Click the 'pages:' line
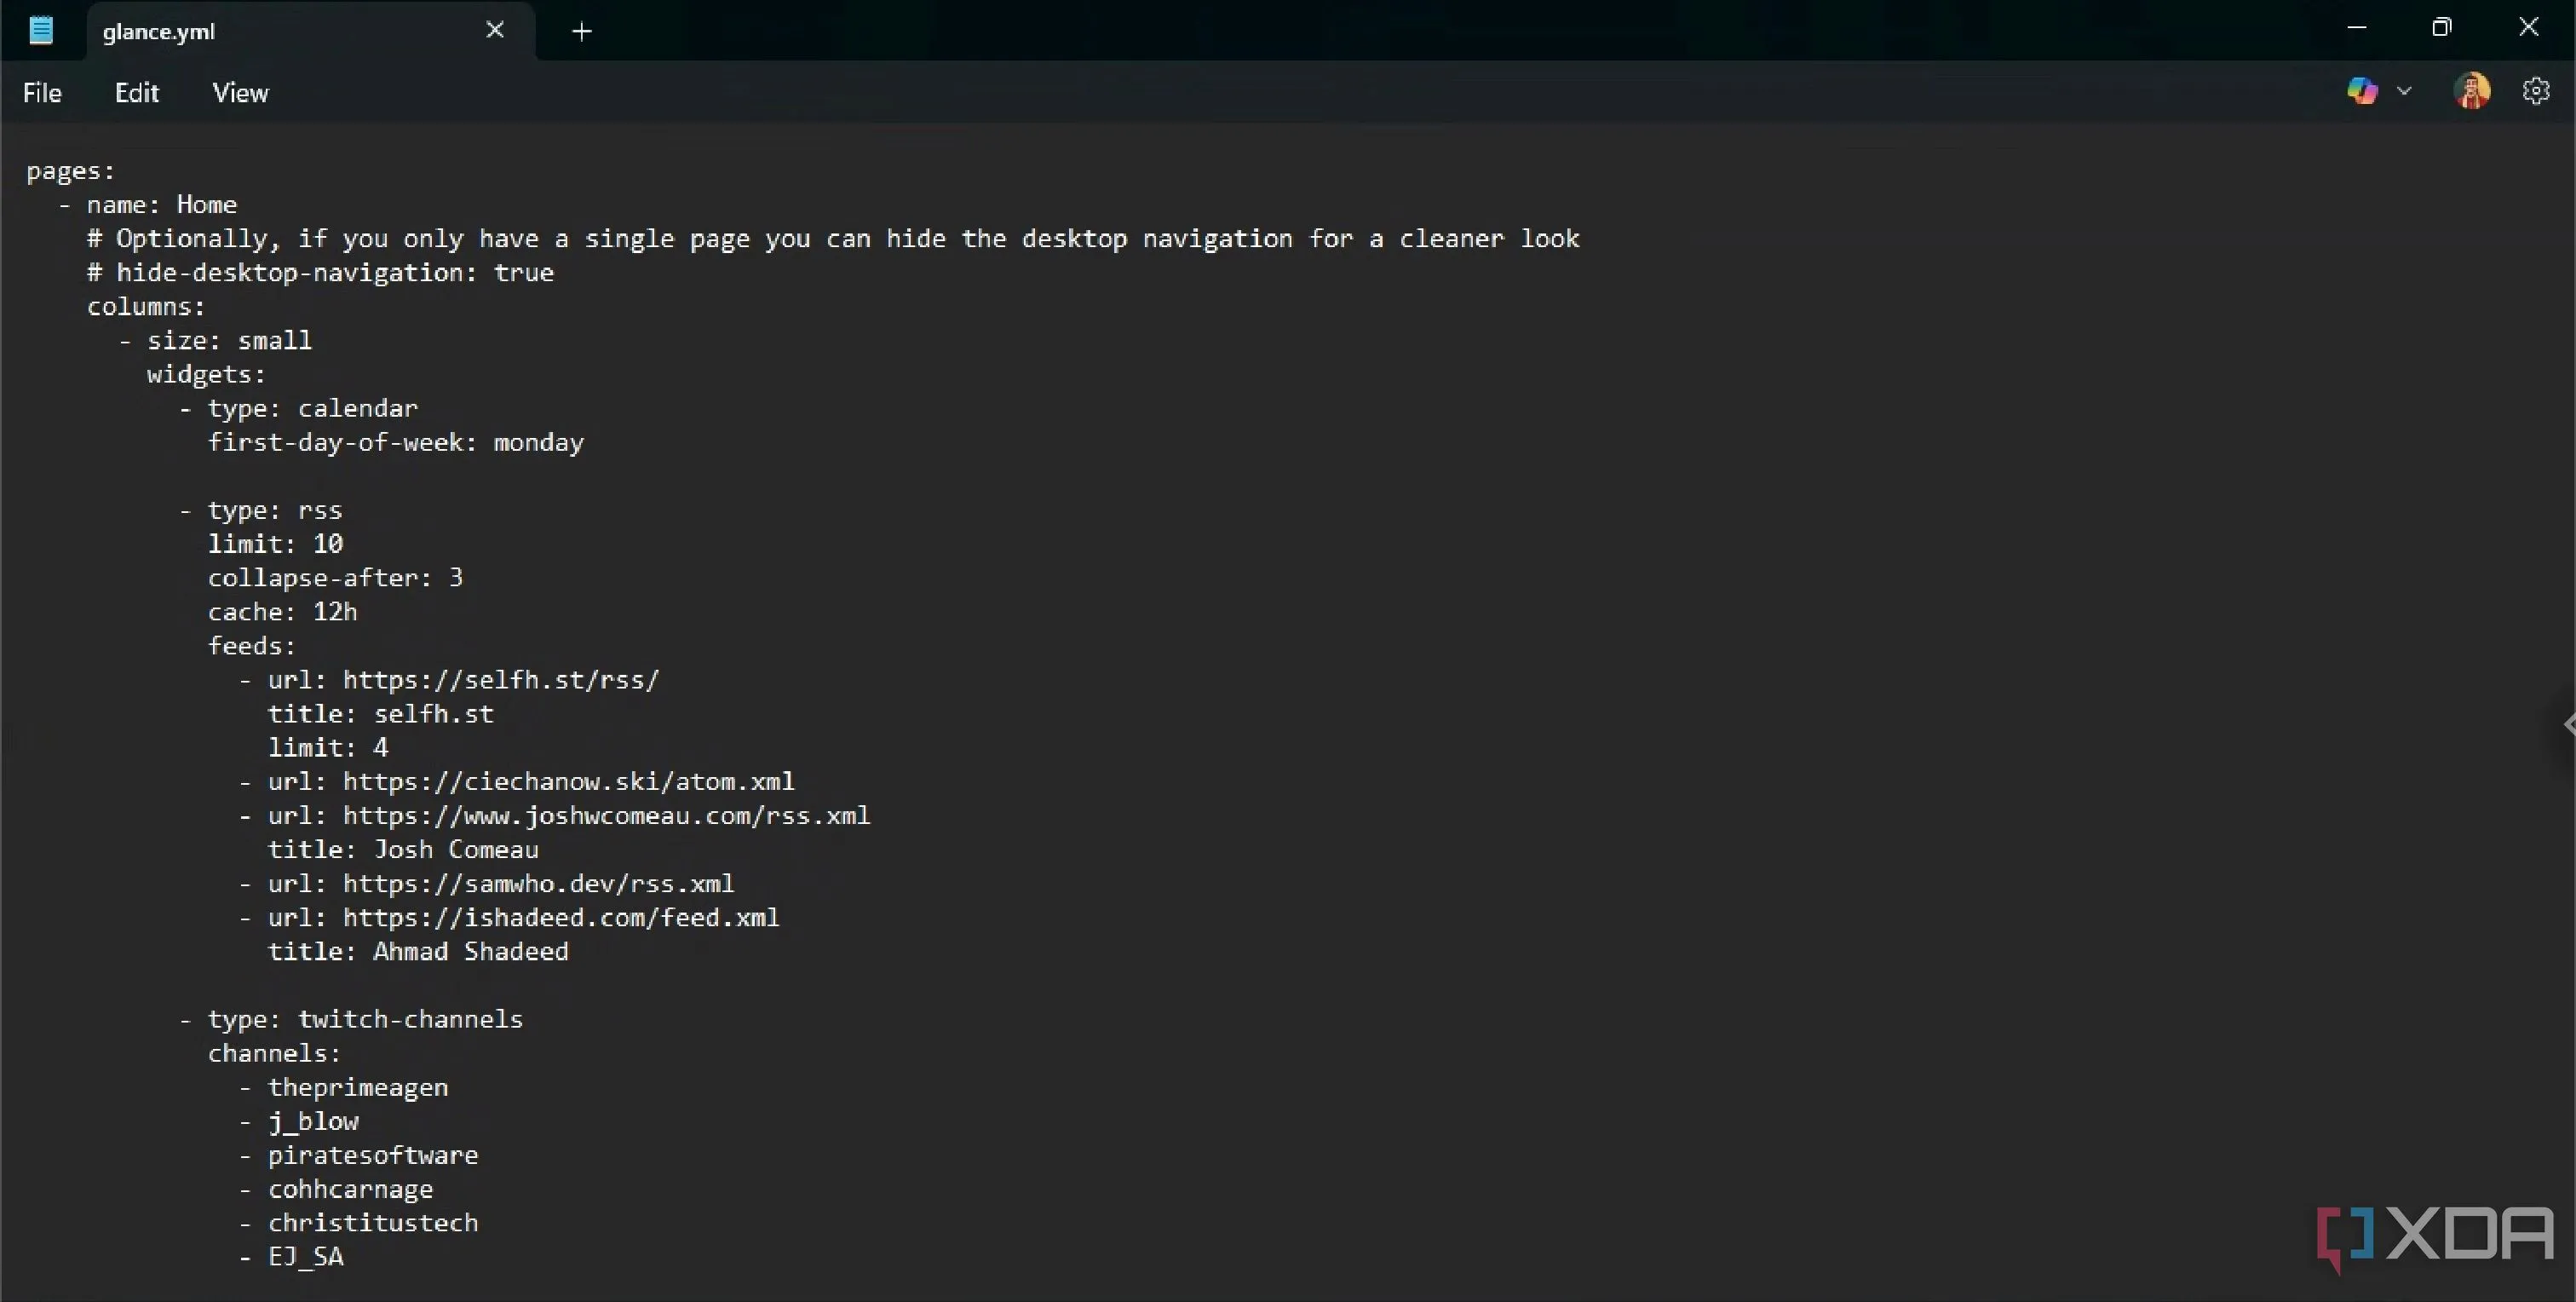Screen dimensions: 2576x1302 [70, 172]
